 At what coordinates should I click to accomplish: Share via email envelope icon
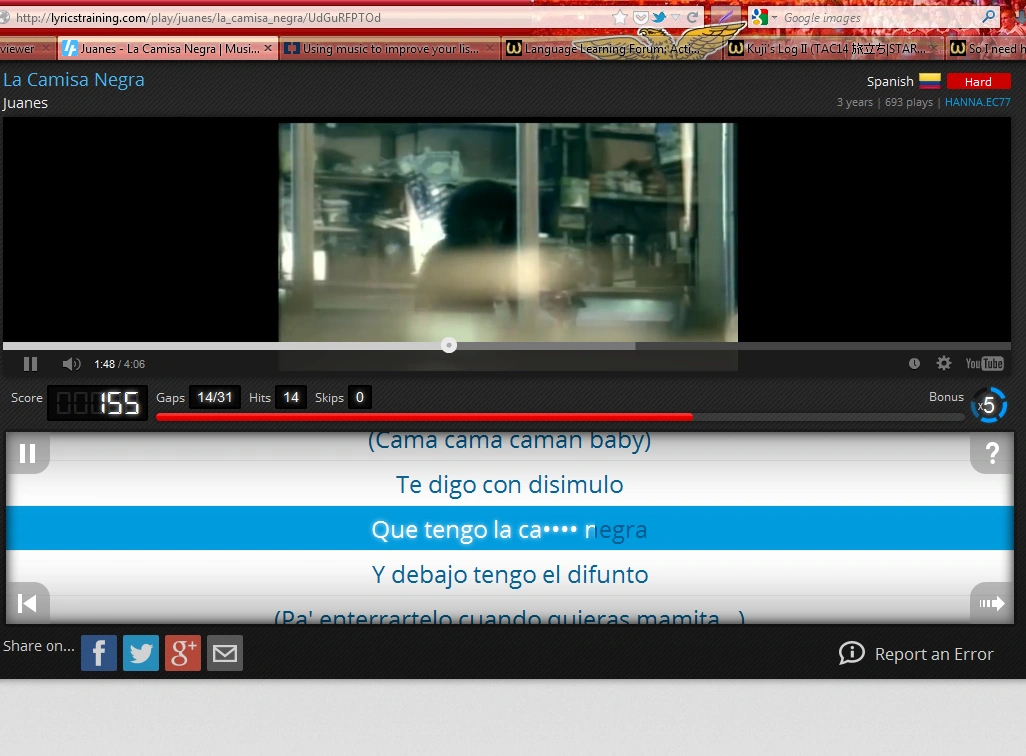(224, 653)
